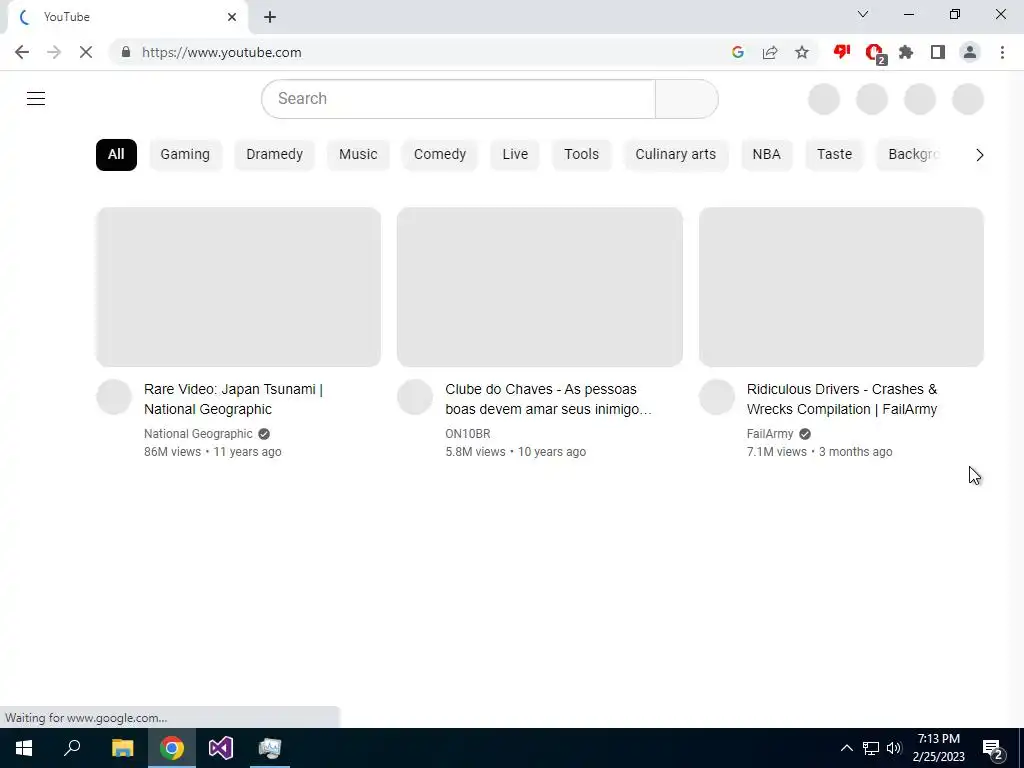The image size is (1024, 768).
Task: Go back using browser back arrow
Action: tap(22, 52)
